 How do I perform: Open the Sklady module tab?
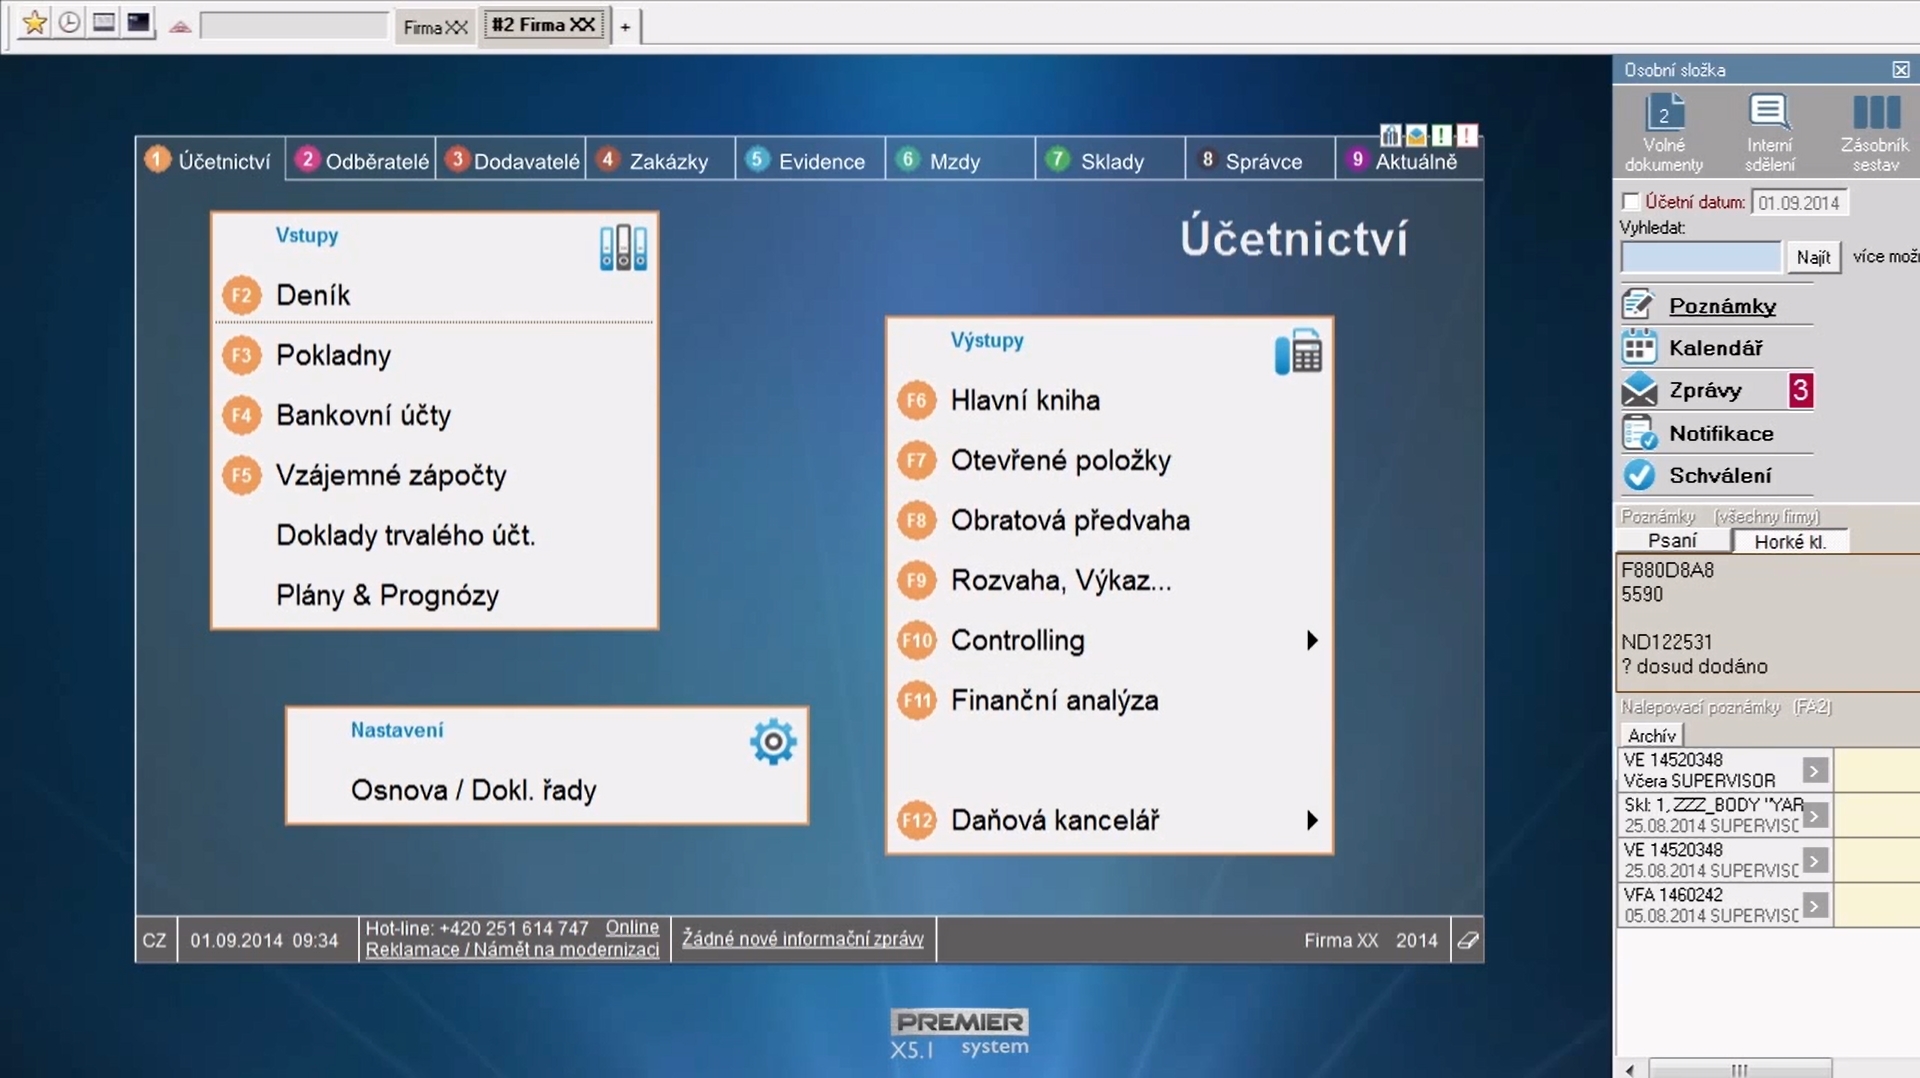[x=1112, y=161]
